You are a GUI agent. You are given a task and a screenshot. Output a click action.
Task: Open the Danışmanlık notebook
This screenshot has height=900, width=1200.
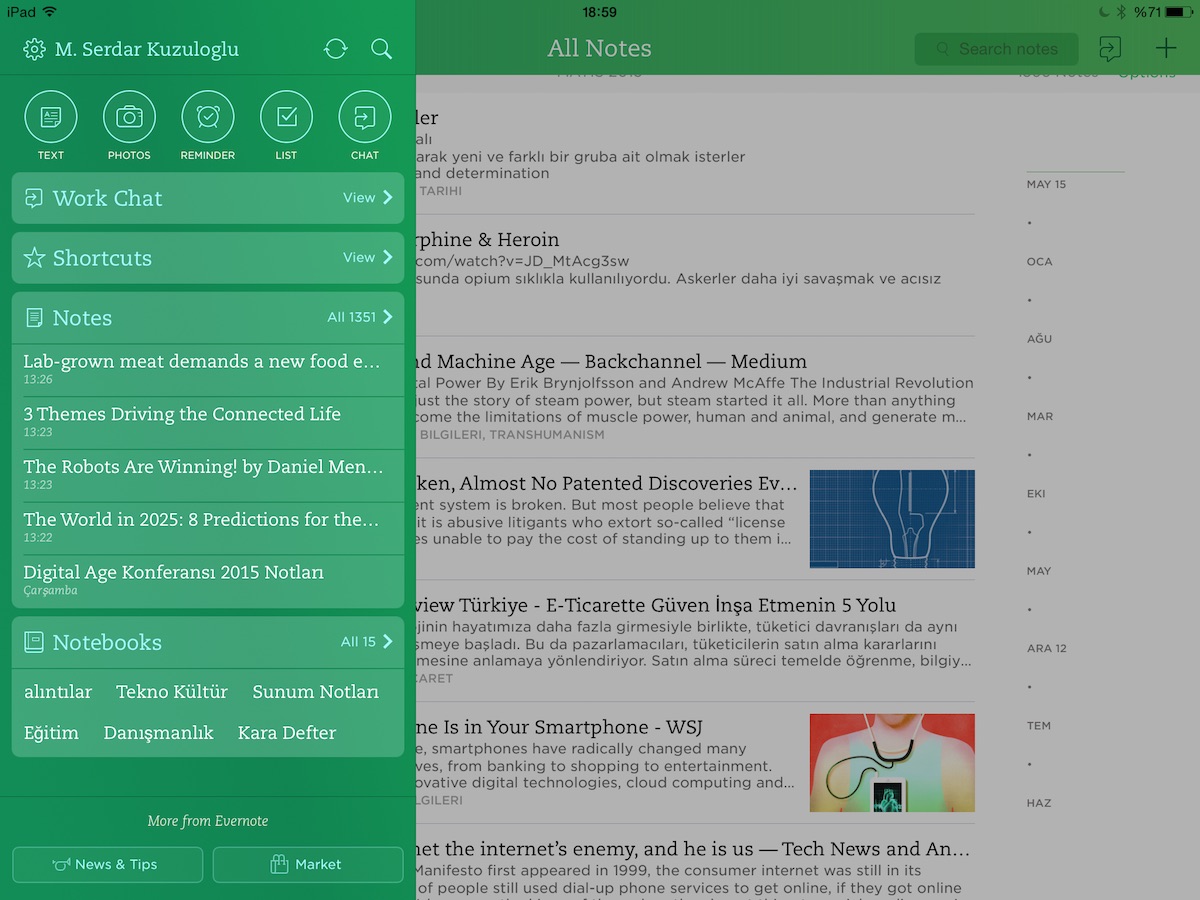click(x=159, y=733)
